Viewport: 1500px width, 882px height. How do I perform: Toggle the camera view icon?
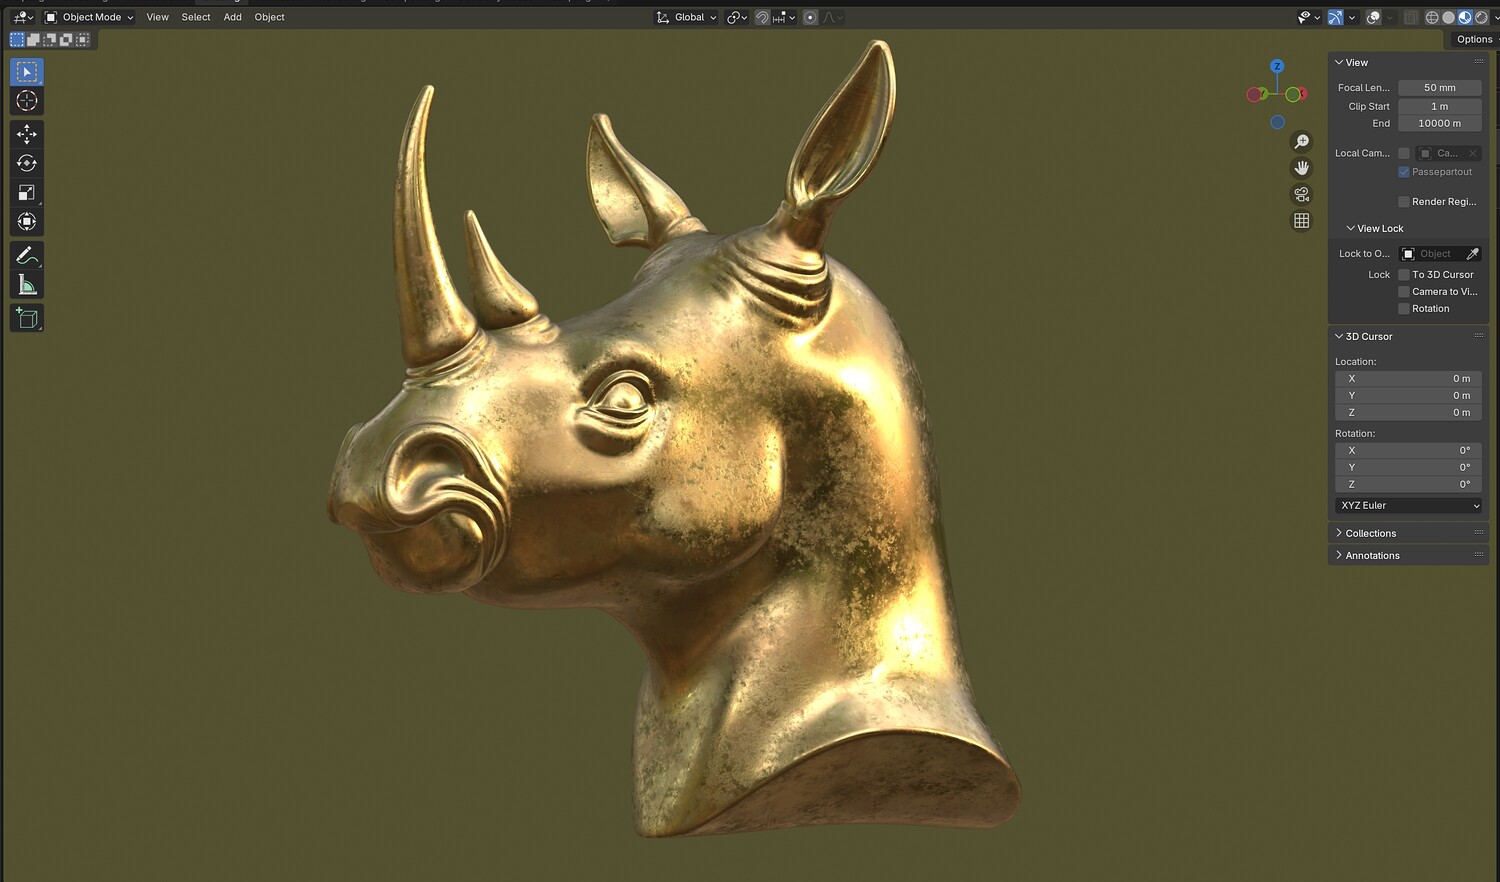click(x=1301, y=194)
